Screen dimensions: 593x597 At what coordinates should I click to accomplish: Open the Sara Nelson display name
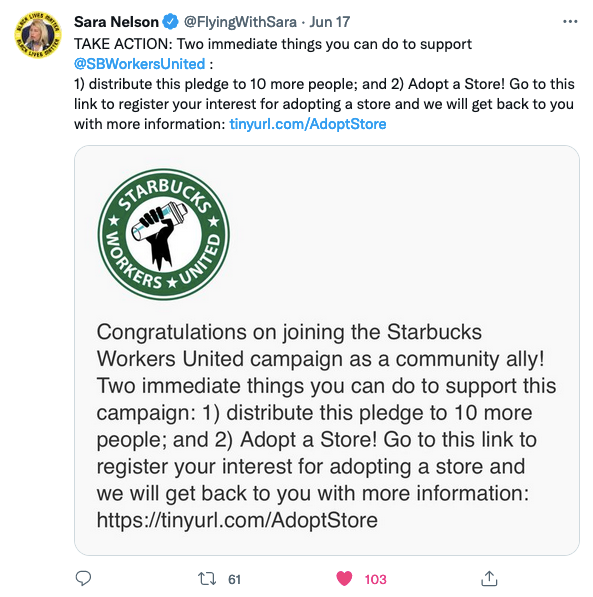116,22
